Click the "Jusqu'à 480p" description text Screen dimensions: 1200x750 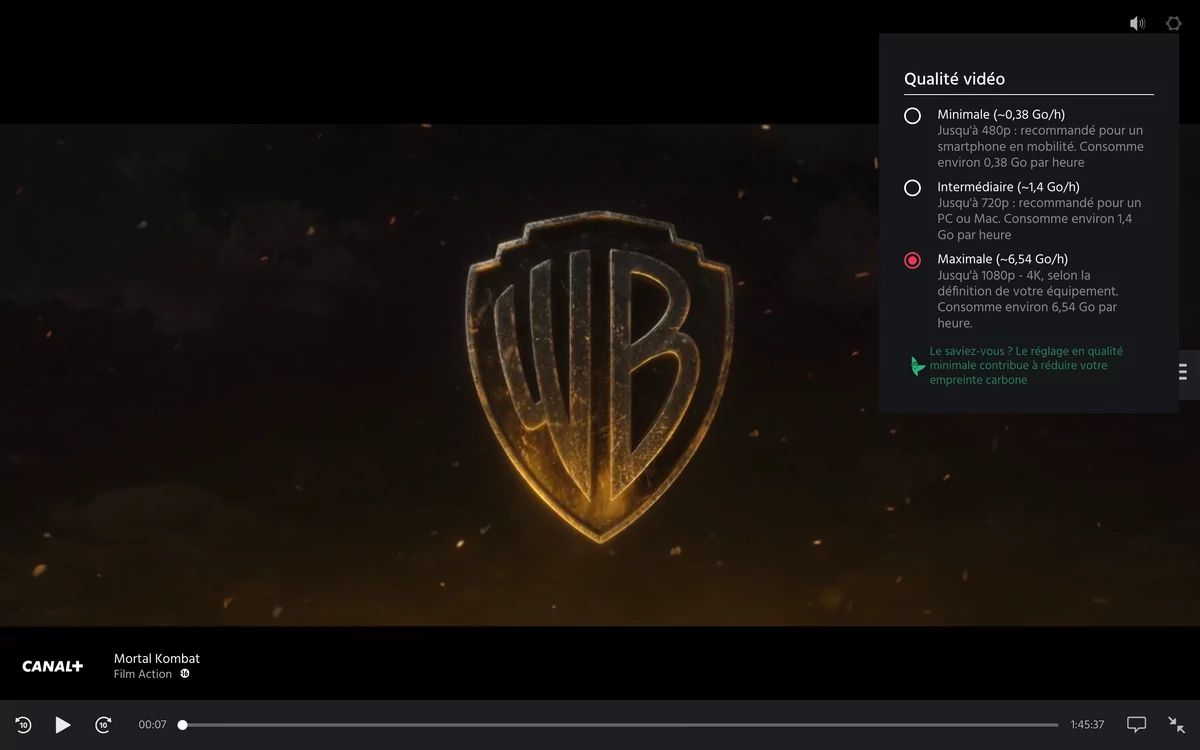1040,146
